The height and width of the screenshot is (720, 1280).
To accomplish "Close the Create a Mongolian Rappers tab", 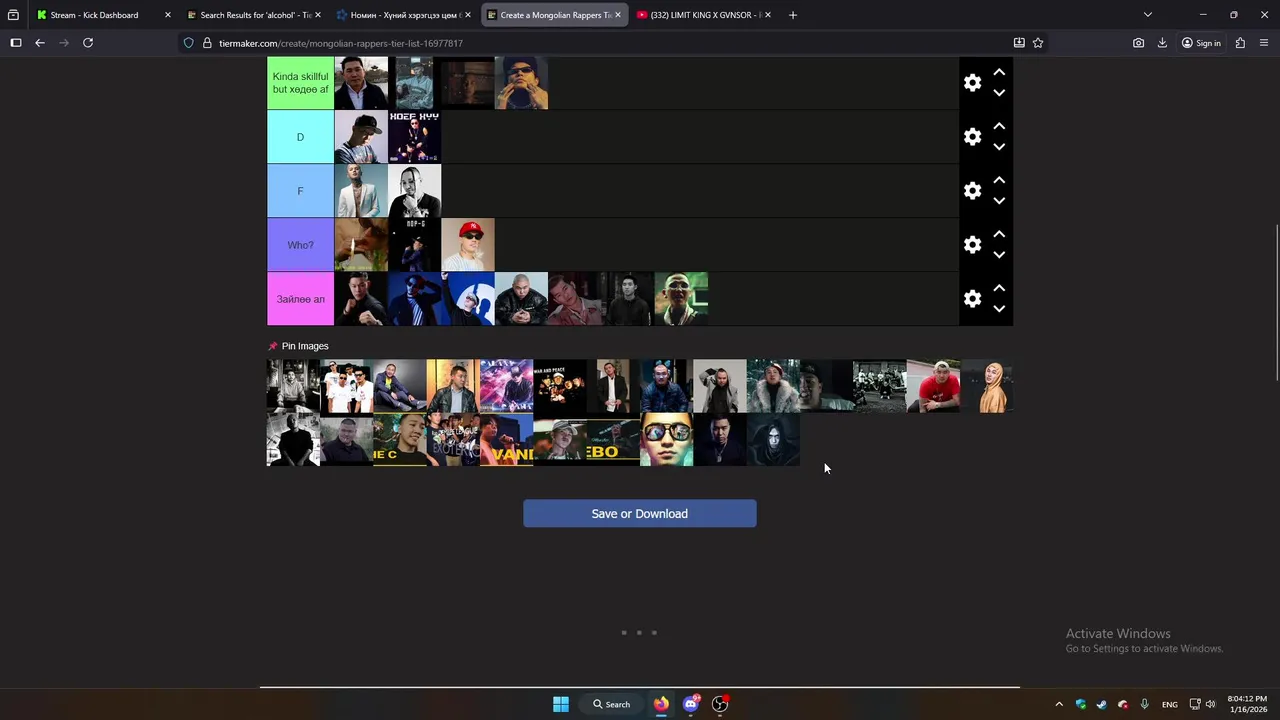I will pyautogui.click(x=618, y=15).
